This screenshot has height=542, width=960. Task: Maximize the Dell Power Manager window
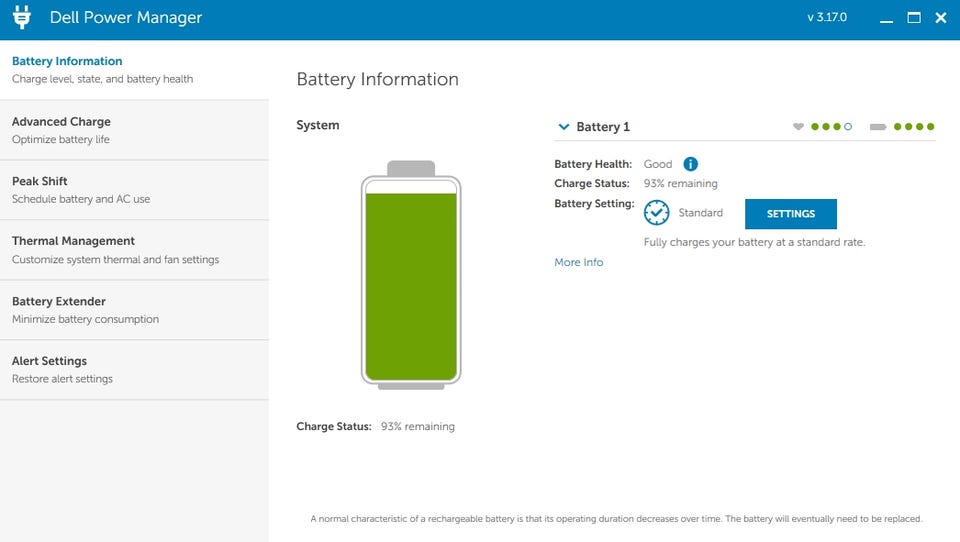913,18
